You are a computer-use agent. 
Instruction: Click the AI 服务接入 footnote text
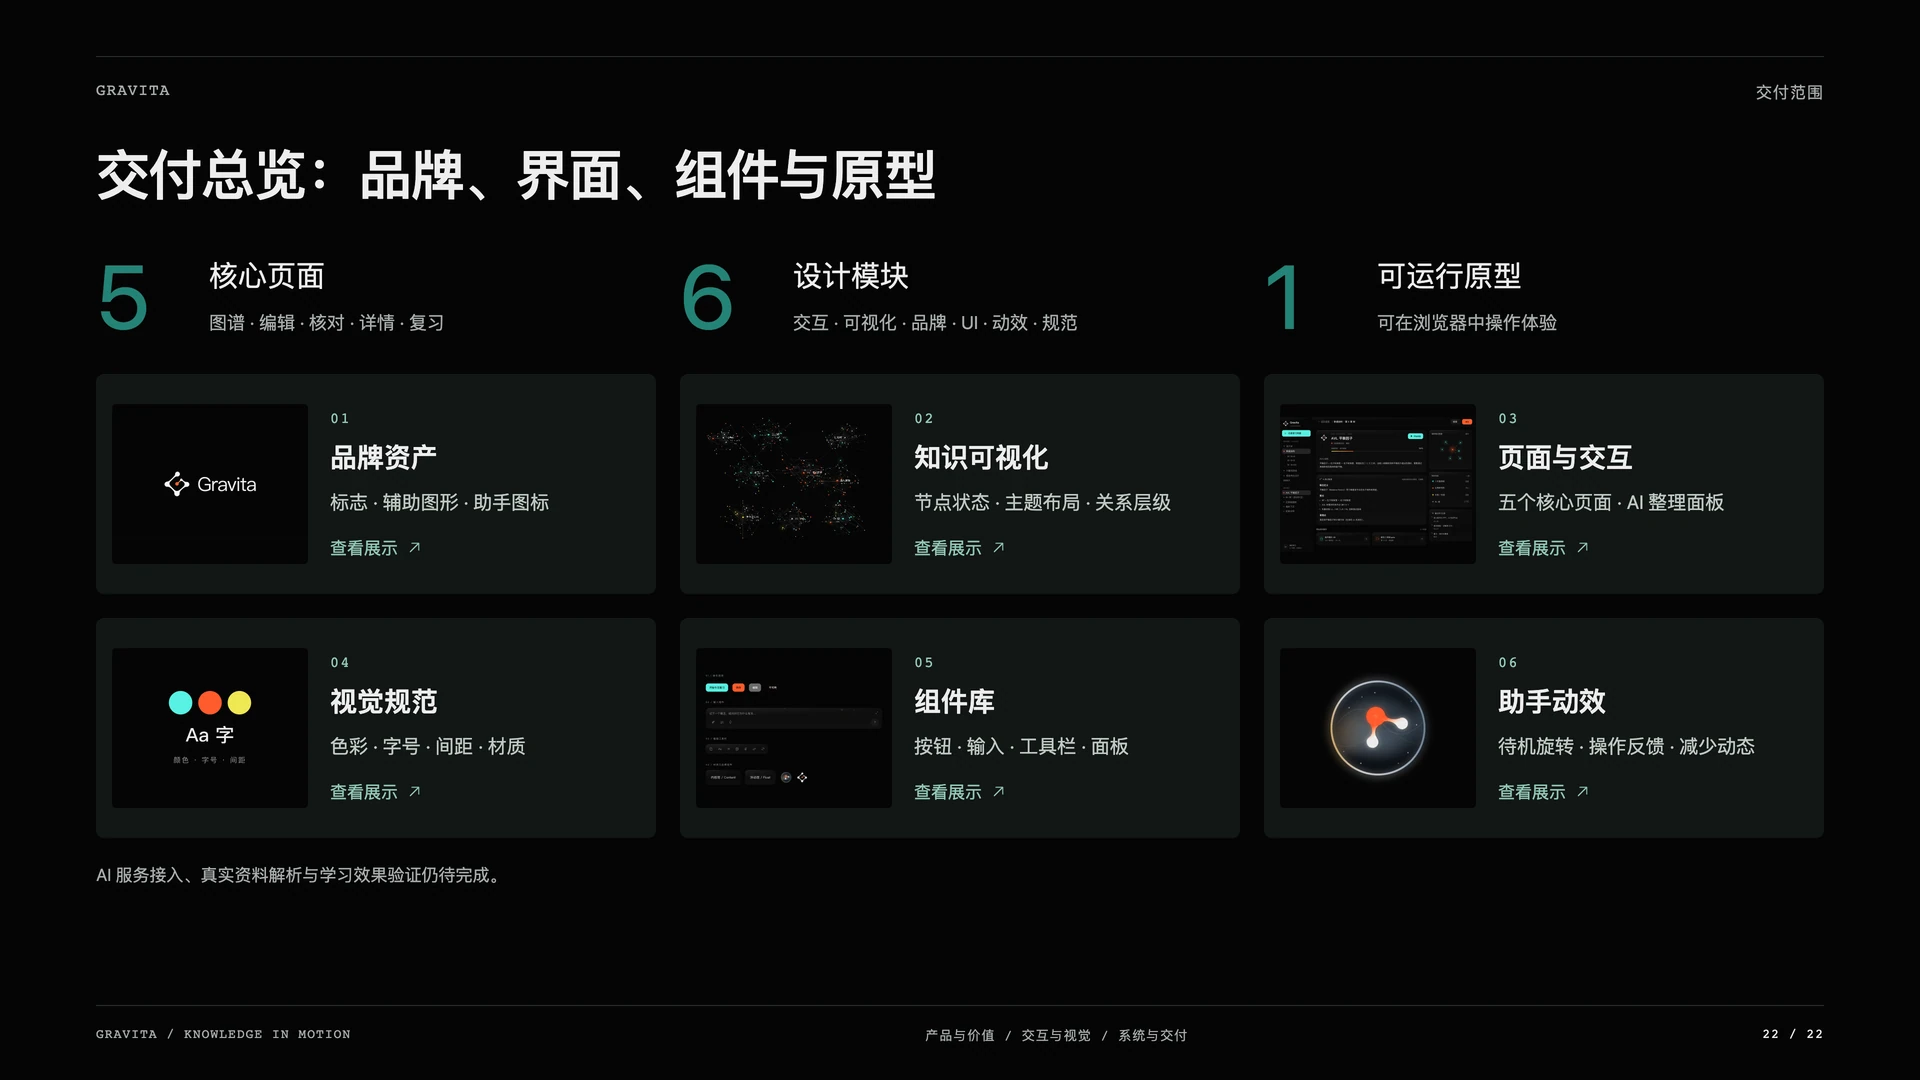[298, 875]
